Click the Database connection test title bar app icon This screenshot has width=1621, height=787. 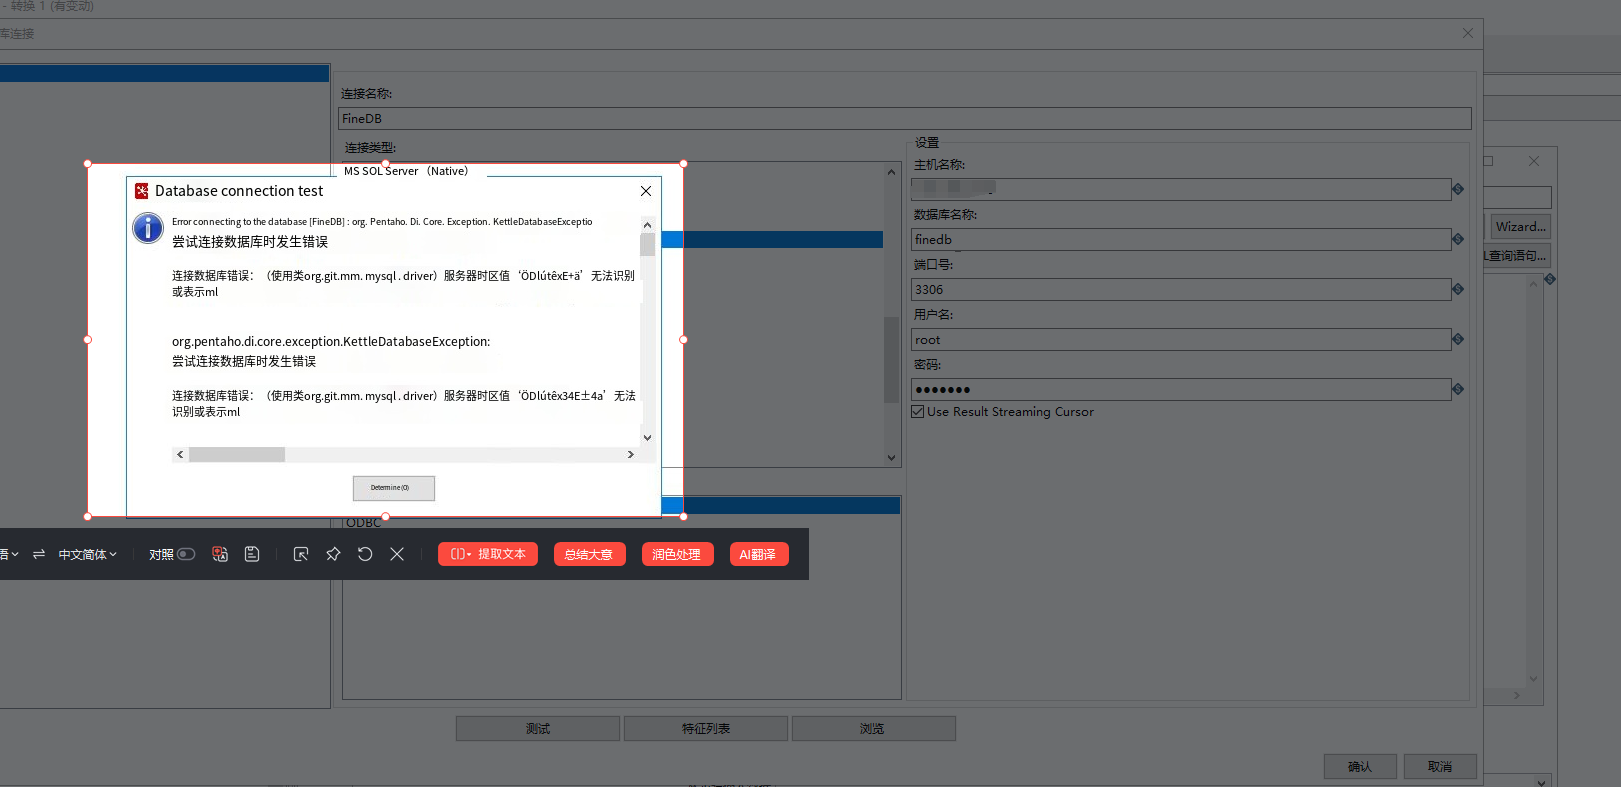[x=142, y=191]
